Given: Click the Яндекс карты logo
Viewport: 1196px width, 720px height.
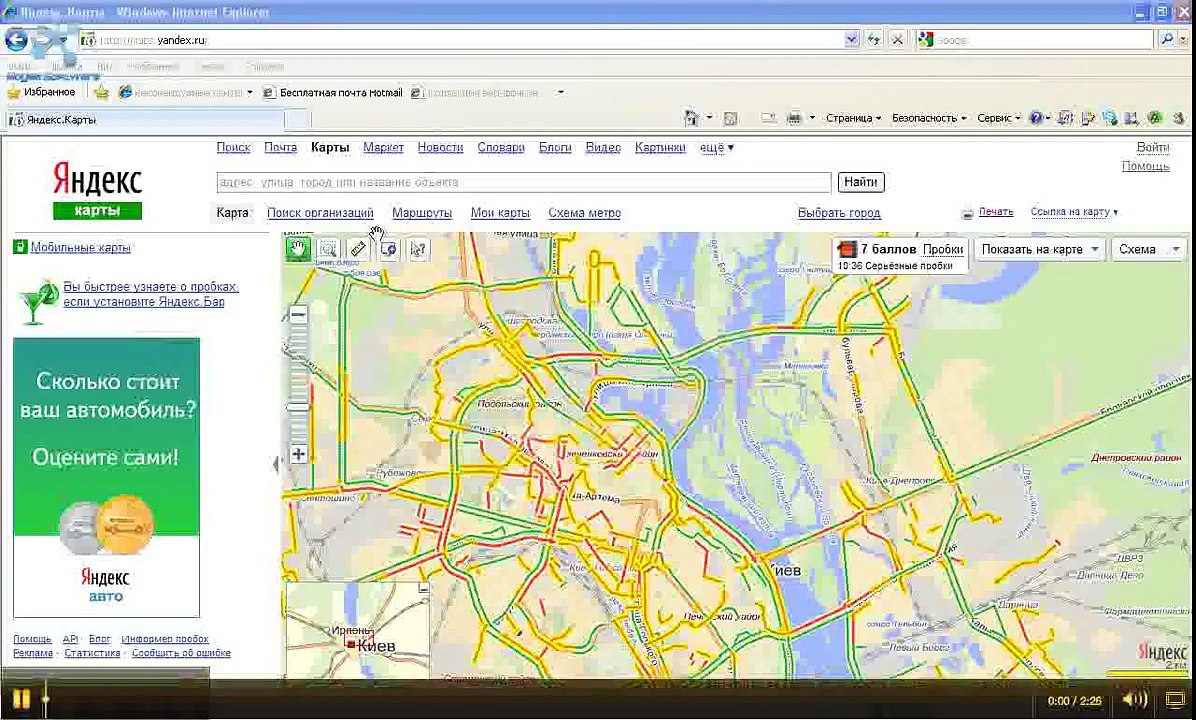Looking at the screenshot, I should point(97,191).
